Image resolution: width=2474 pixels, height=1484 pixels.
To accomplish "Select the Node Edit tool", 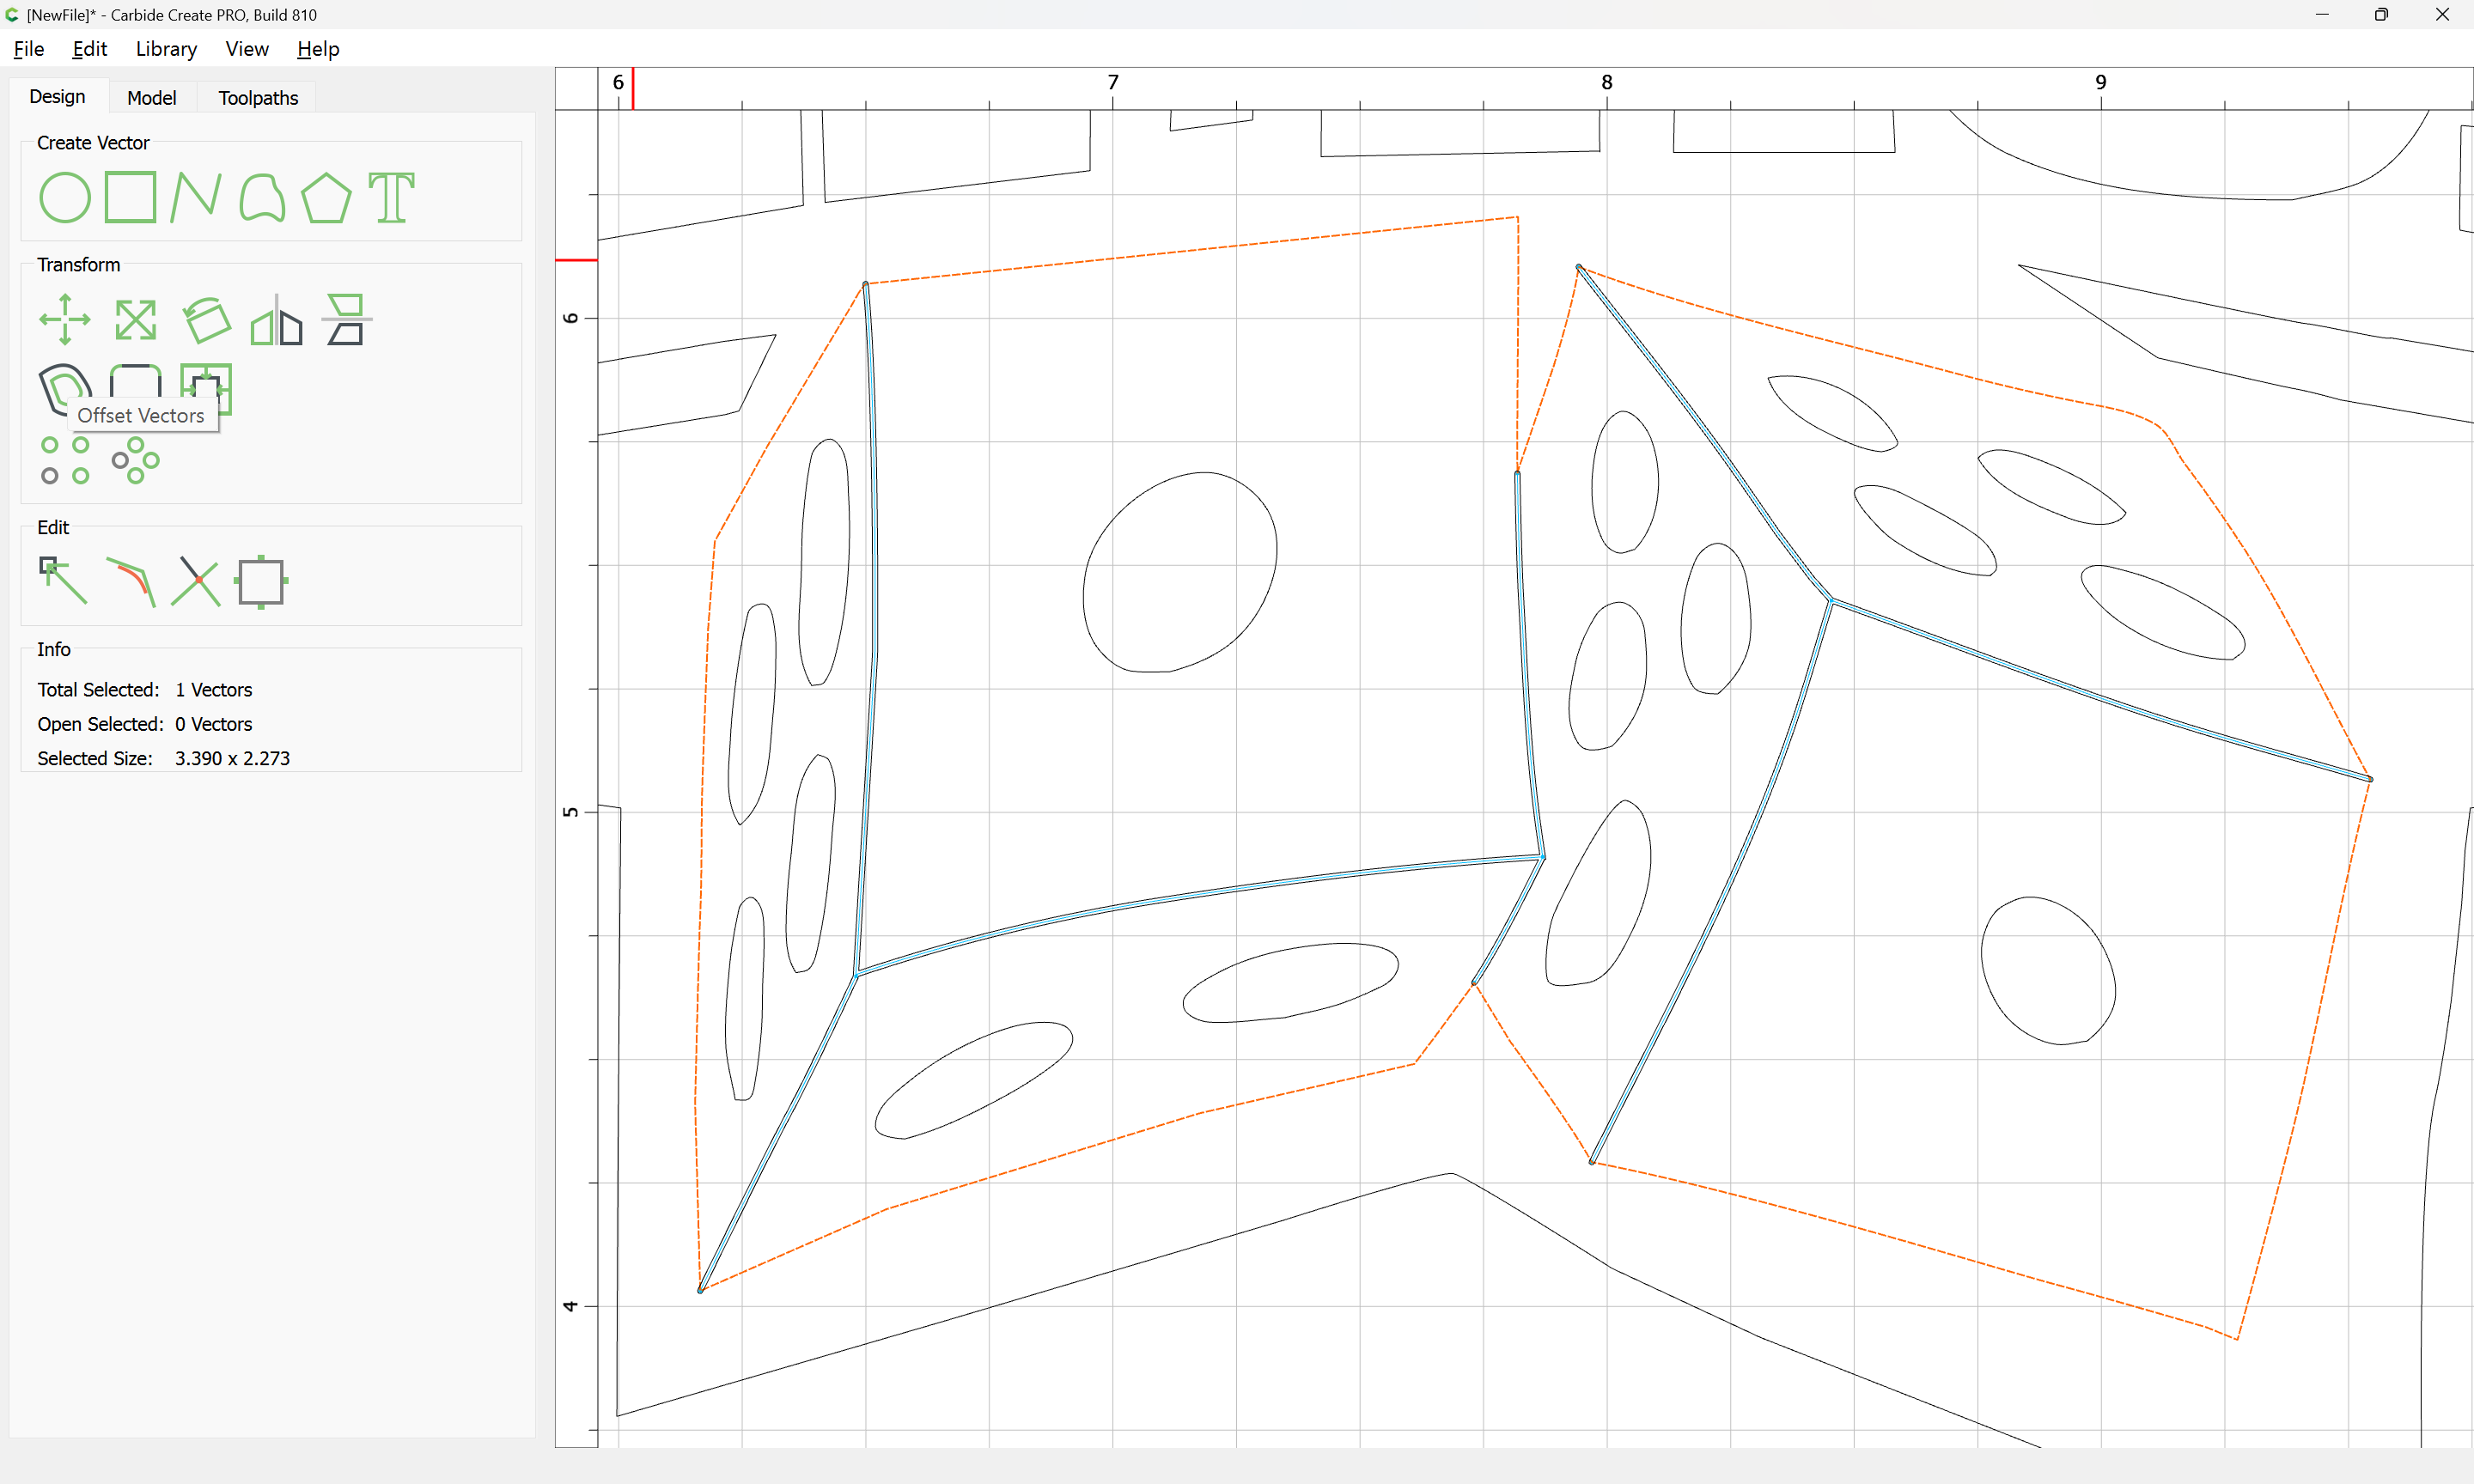I will pyautogui.click(x=63, y=581).
